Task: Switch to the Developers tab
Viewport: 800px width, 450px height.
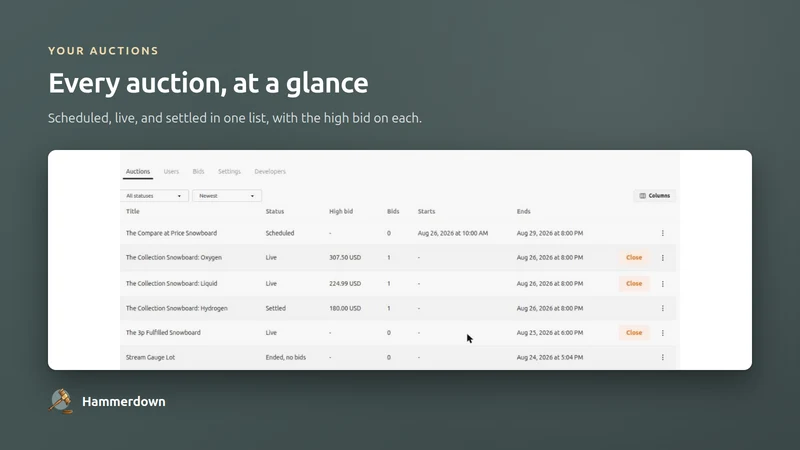Action: coord(270,171)
